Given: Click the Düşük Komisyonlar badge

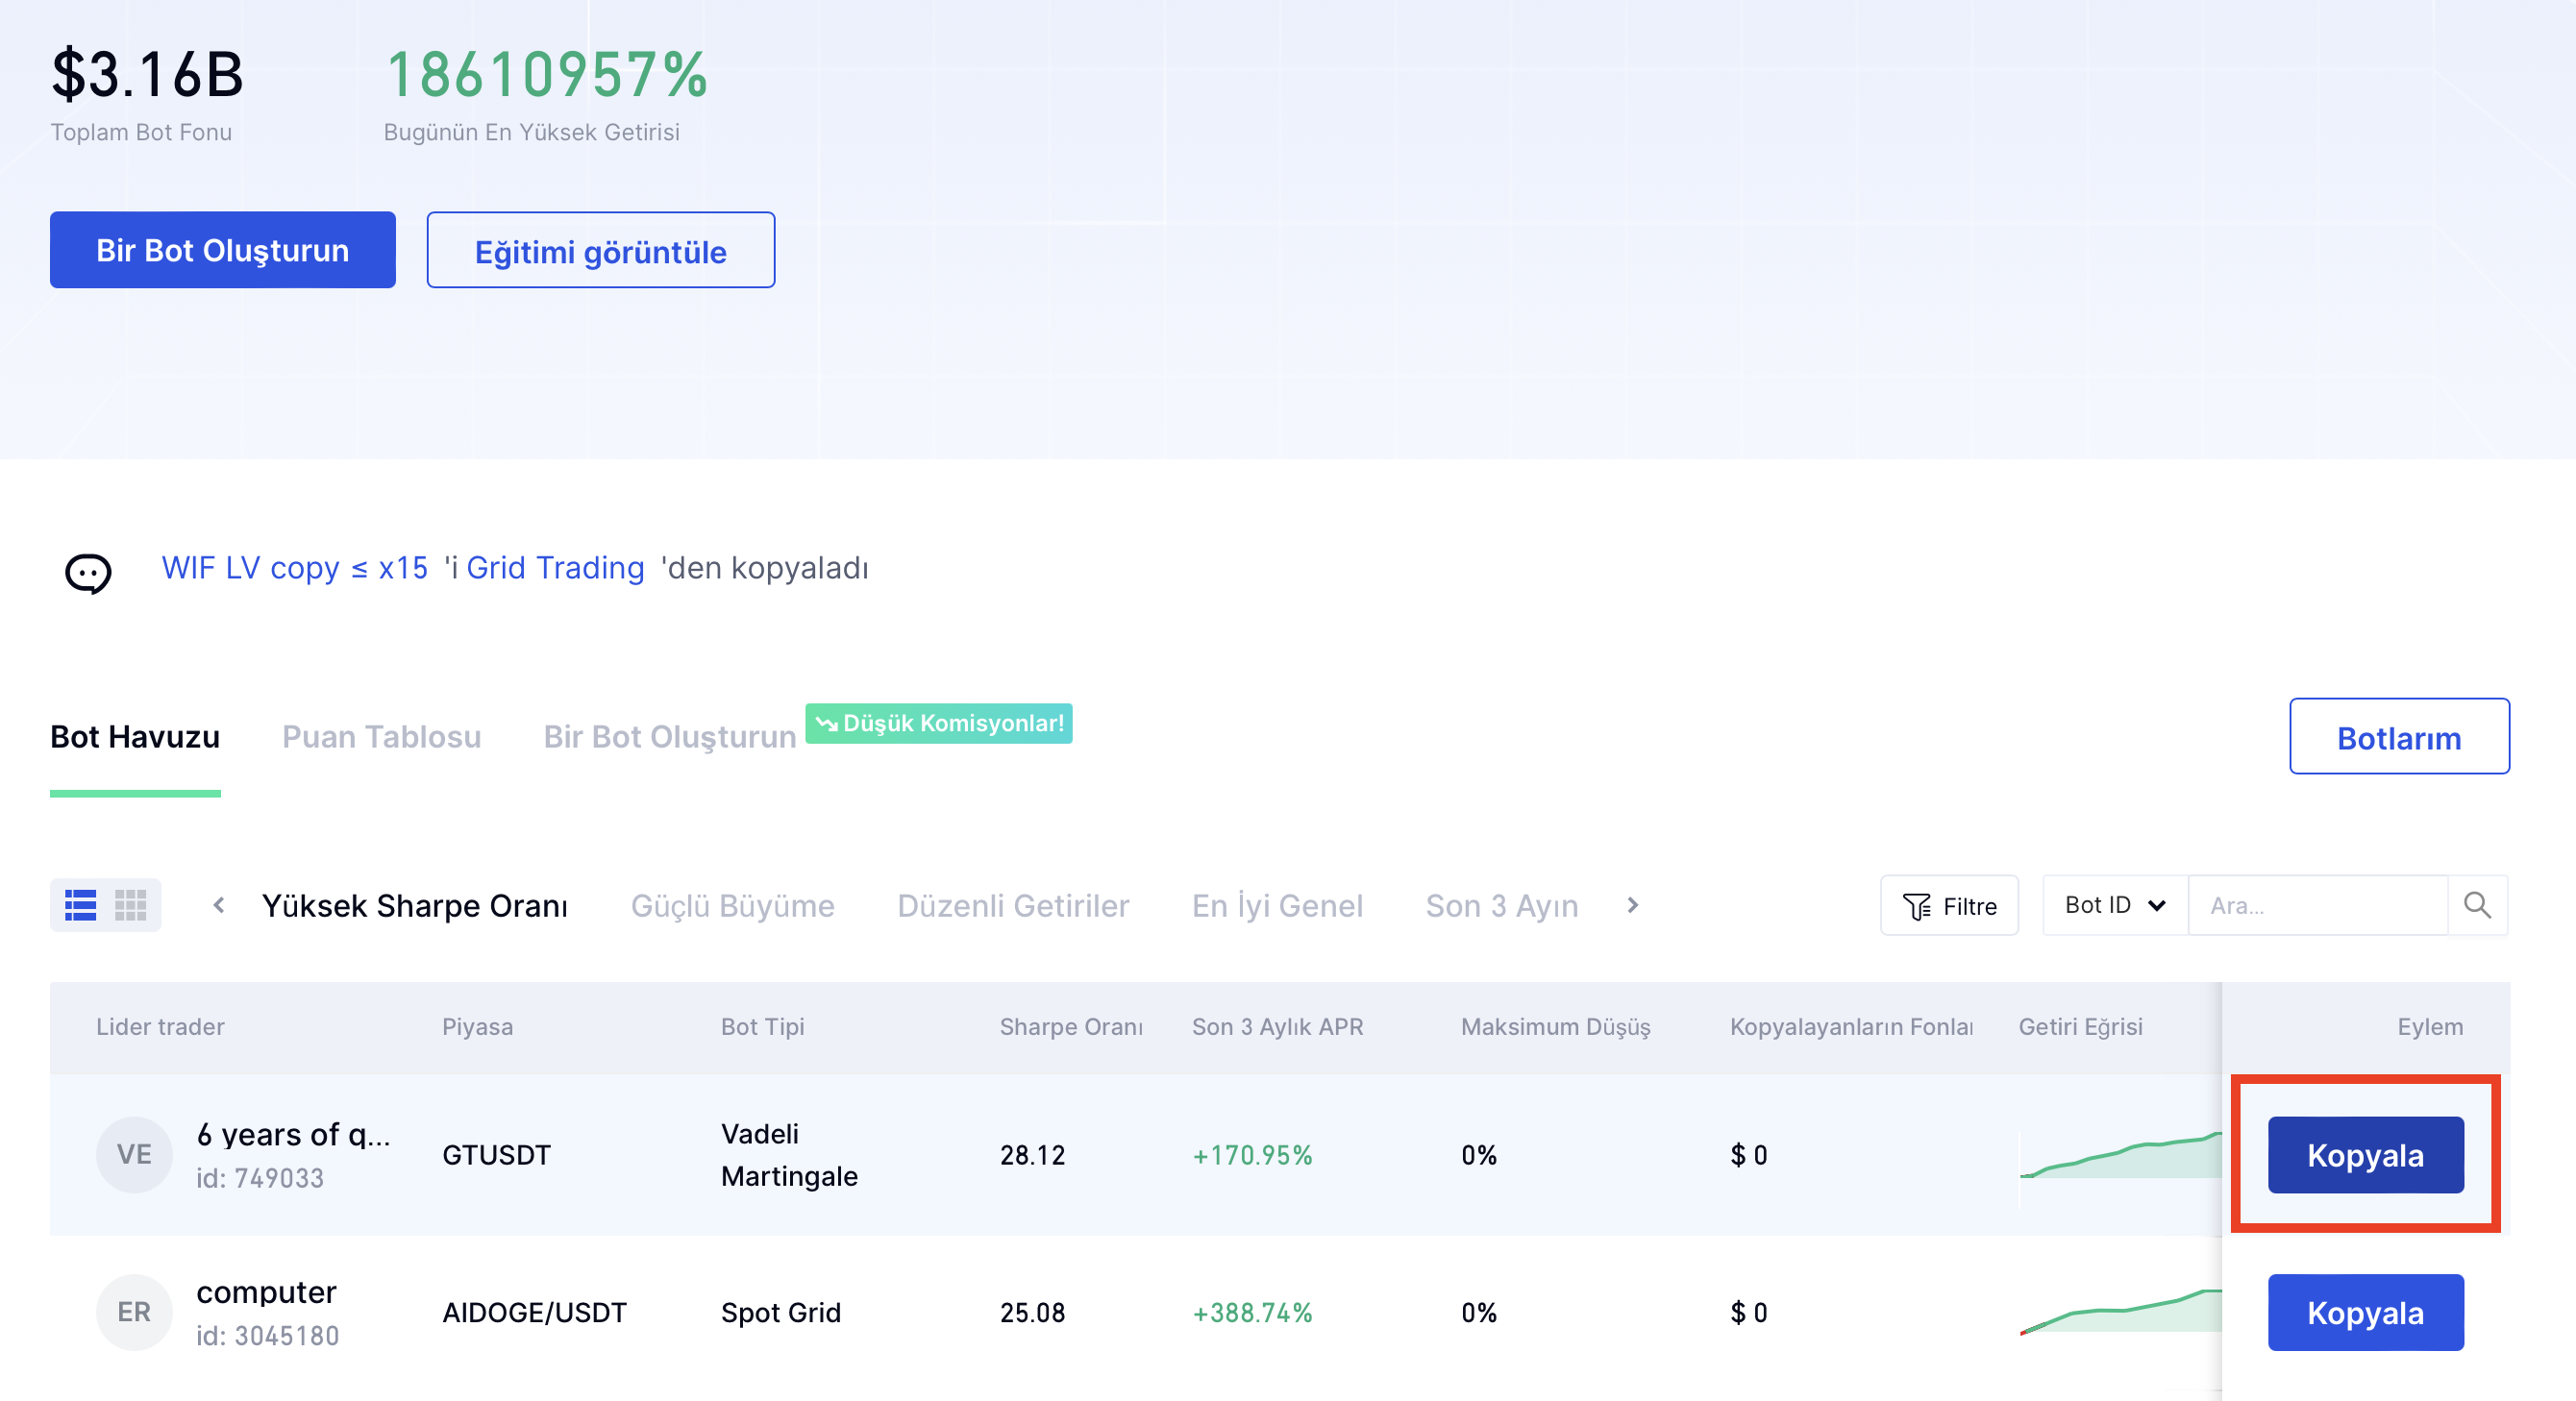Looking at the screenshot, I should click(938, 723).
